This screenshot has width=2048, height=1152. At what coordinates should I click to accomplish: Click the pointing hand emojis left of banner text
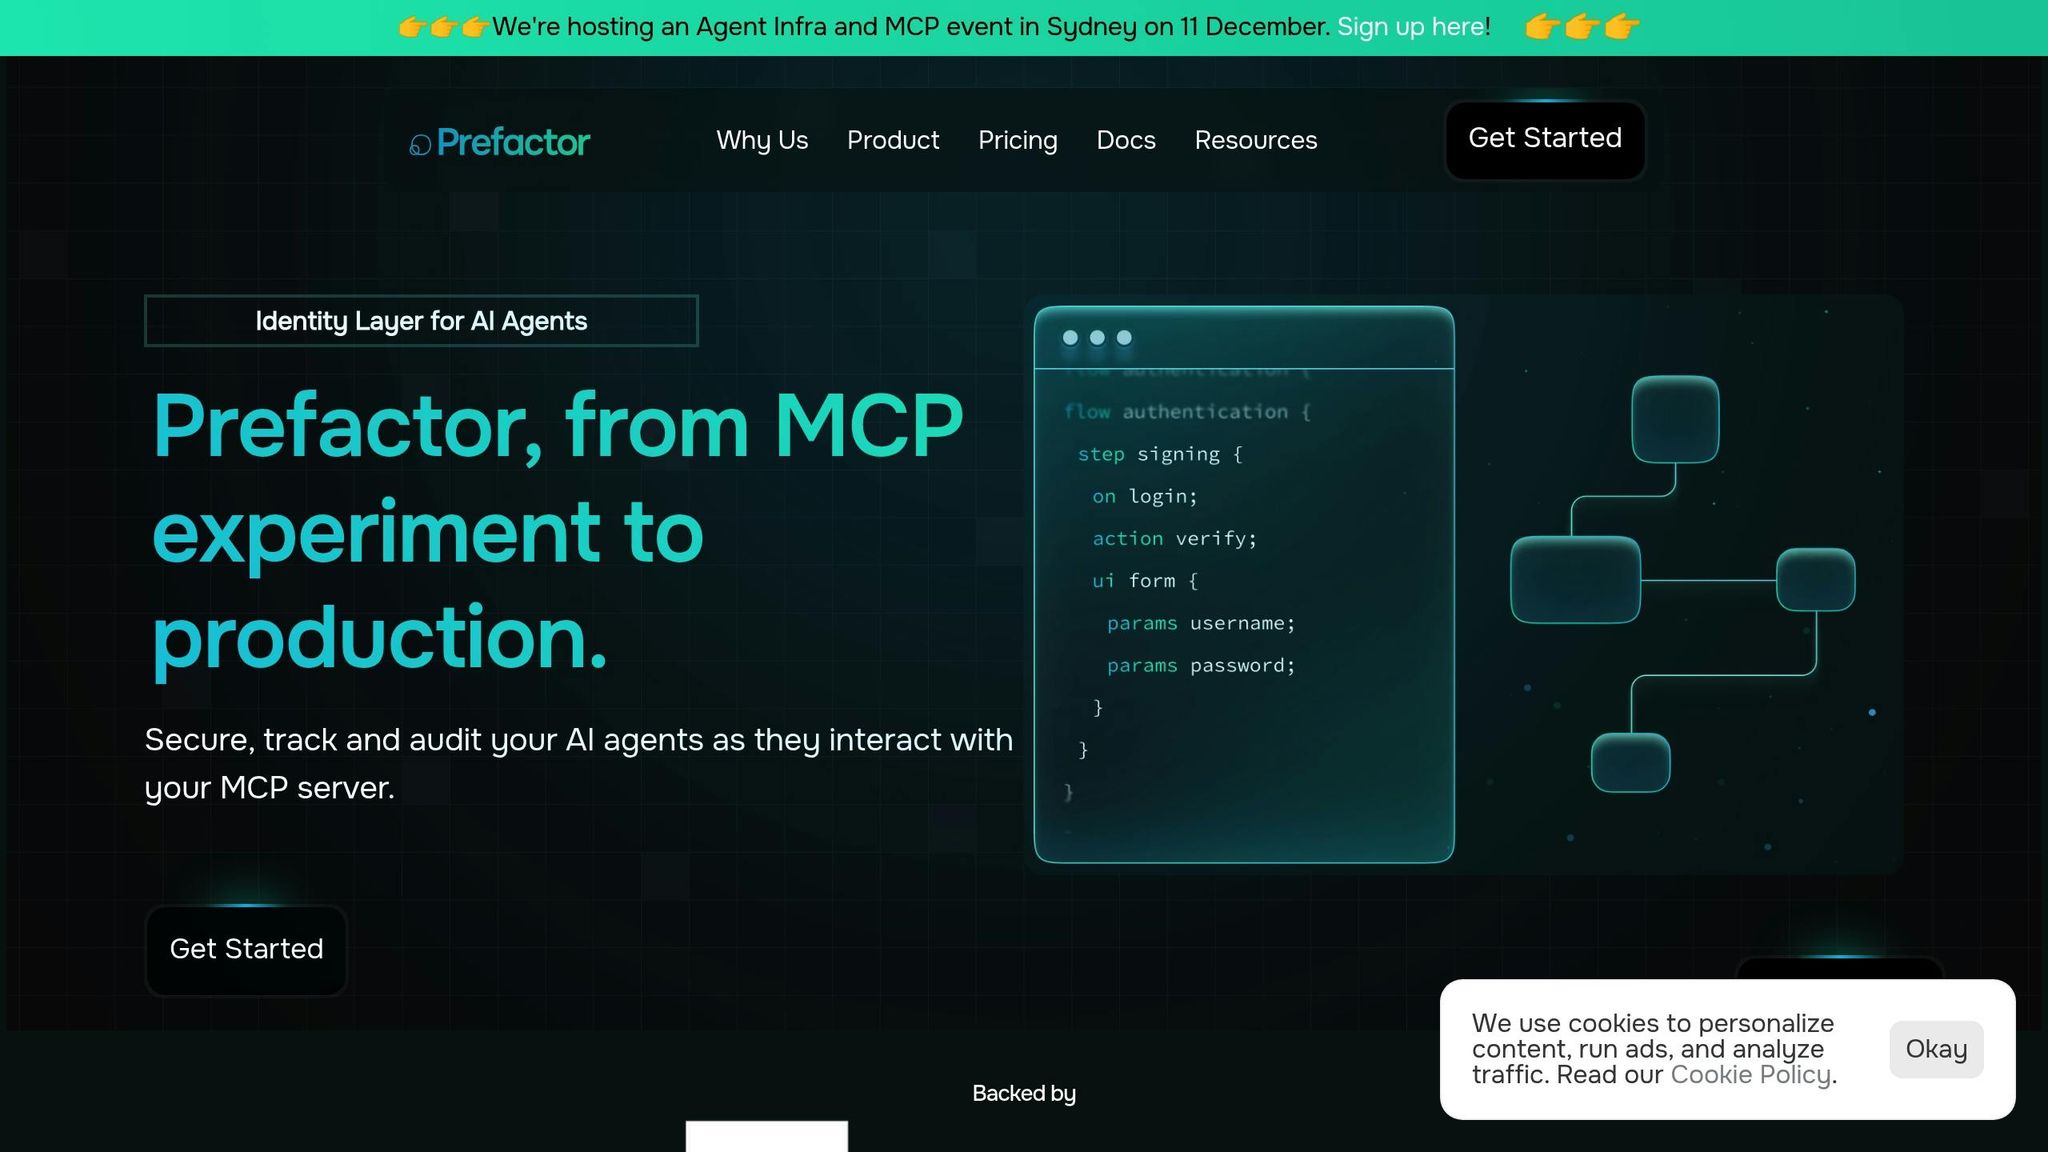444,27
